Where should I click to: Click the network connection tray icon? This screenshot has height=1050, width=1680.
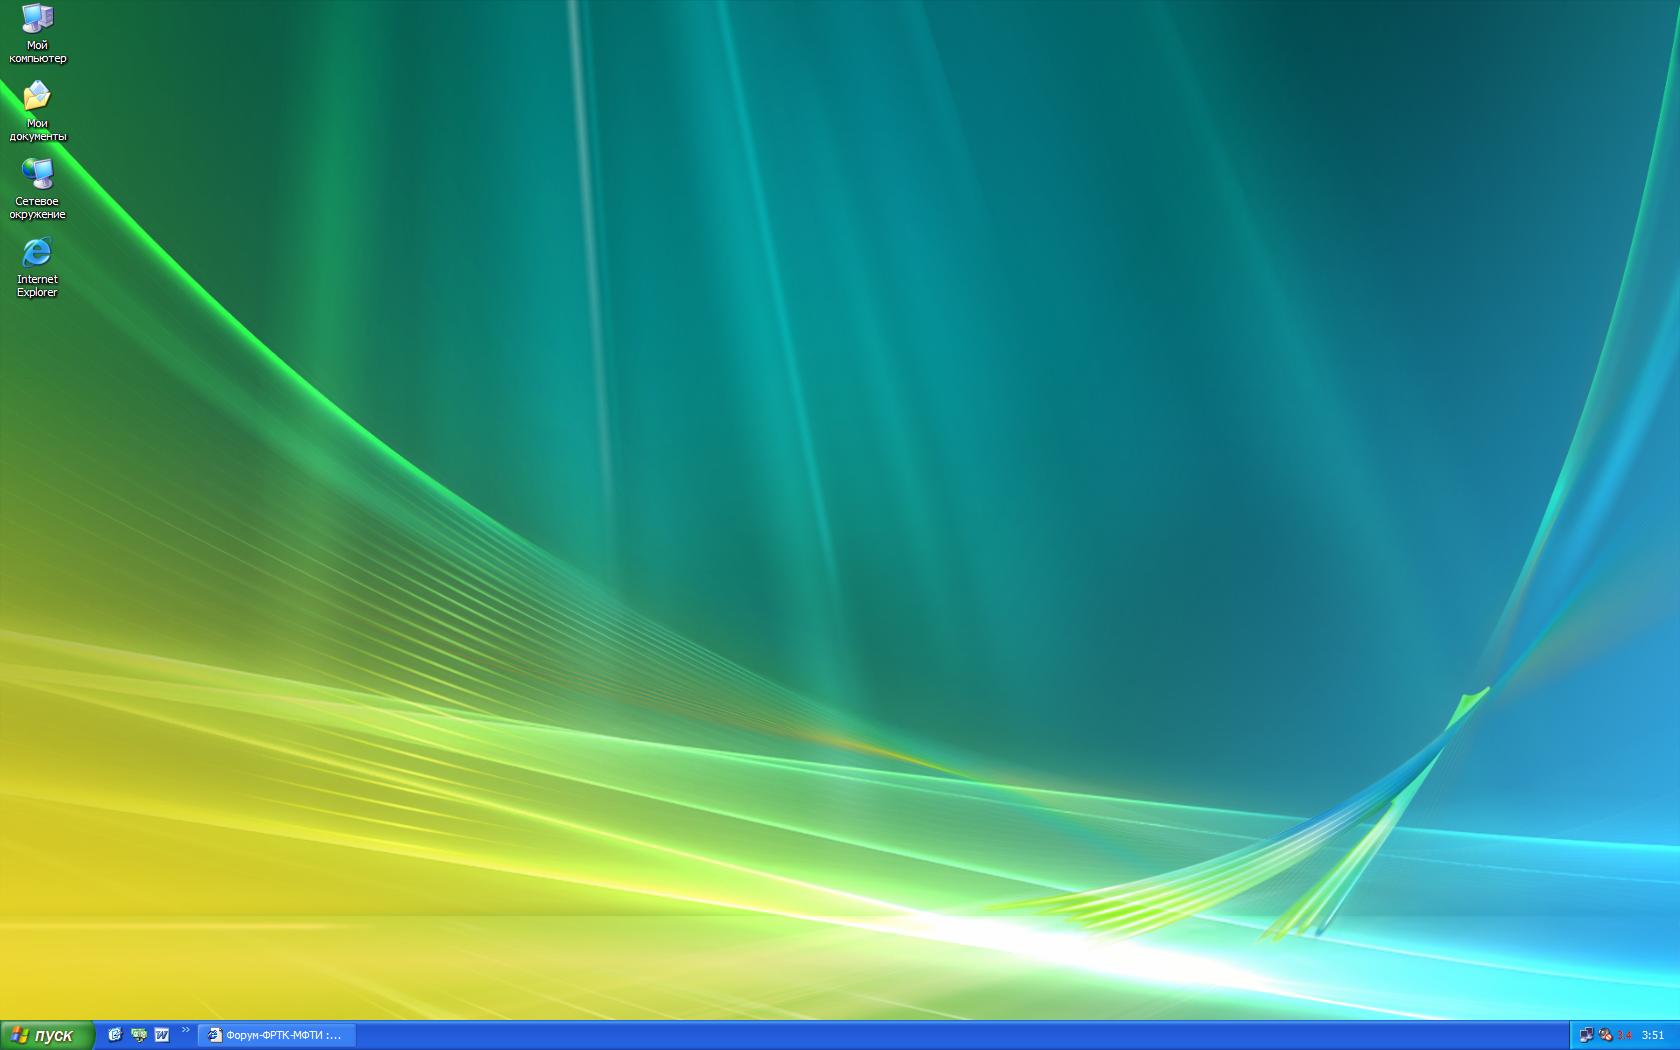click(x=1586, y=1035)
